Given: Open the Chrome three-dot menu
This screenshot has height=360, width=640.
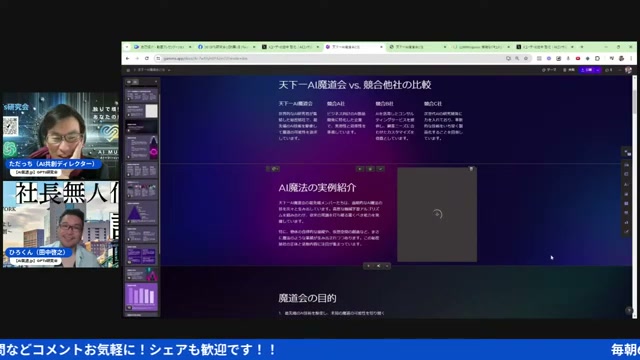Looking at the screenshot, I should pyautogui.click(x=631, y=58).
